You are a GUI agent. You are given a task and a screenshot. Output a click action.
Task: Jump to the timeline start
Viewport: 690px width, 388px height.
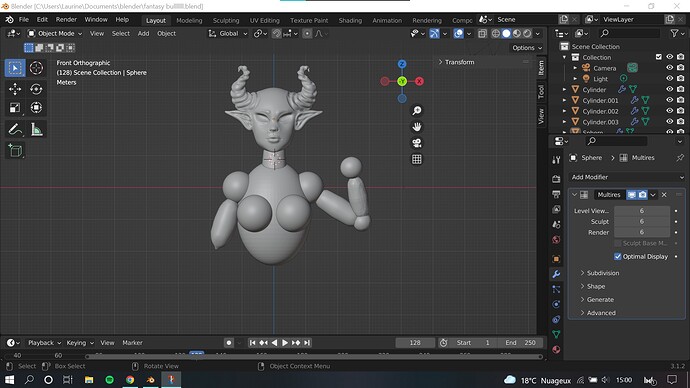[x=252, y=343]
